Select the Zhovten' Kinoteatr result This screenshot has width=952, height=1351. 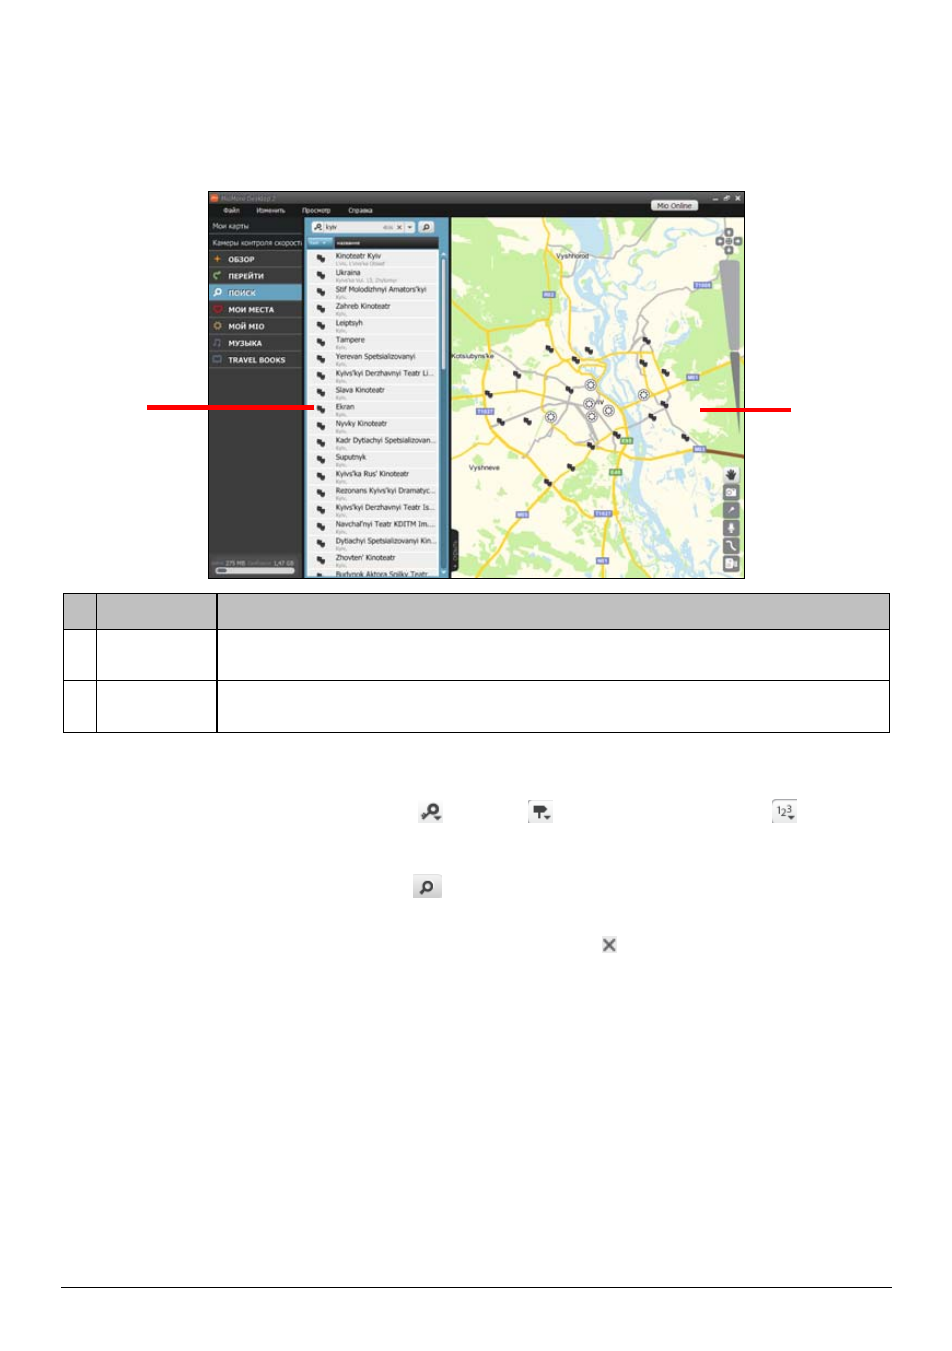coord(375,560)
